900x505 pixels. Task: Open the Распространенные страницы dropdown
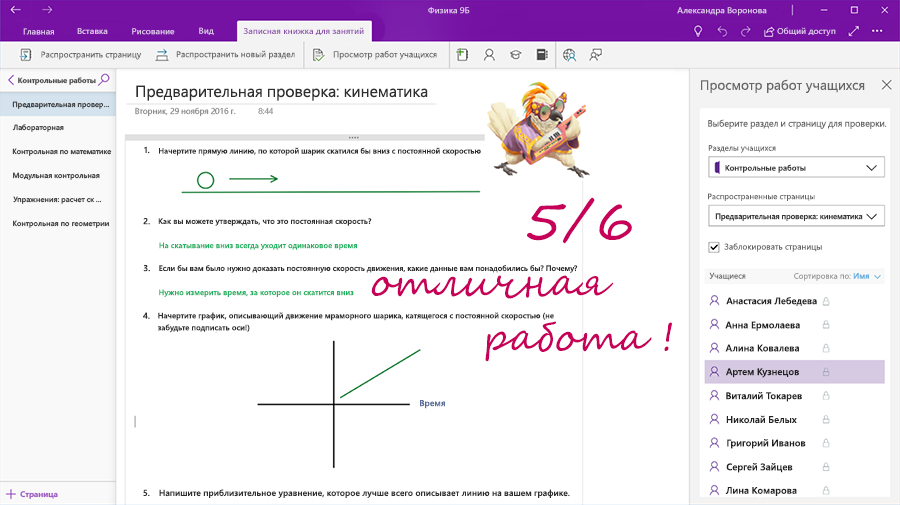(796, 216)
